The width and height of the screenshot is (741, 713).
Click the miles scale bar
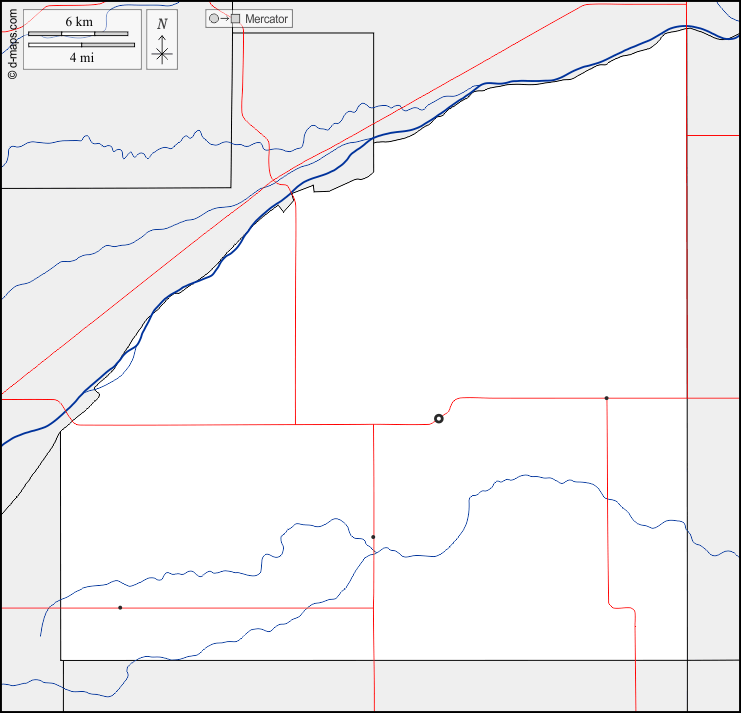pos(80,45)
